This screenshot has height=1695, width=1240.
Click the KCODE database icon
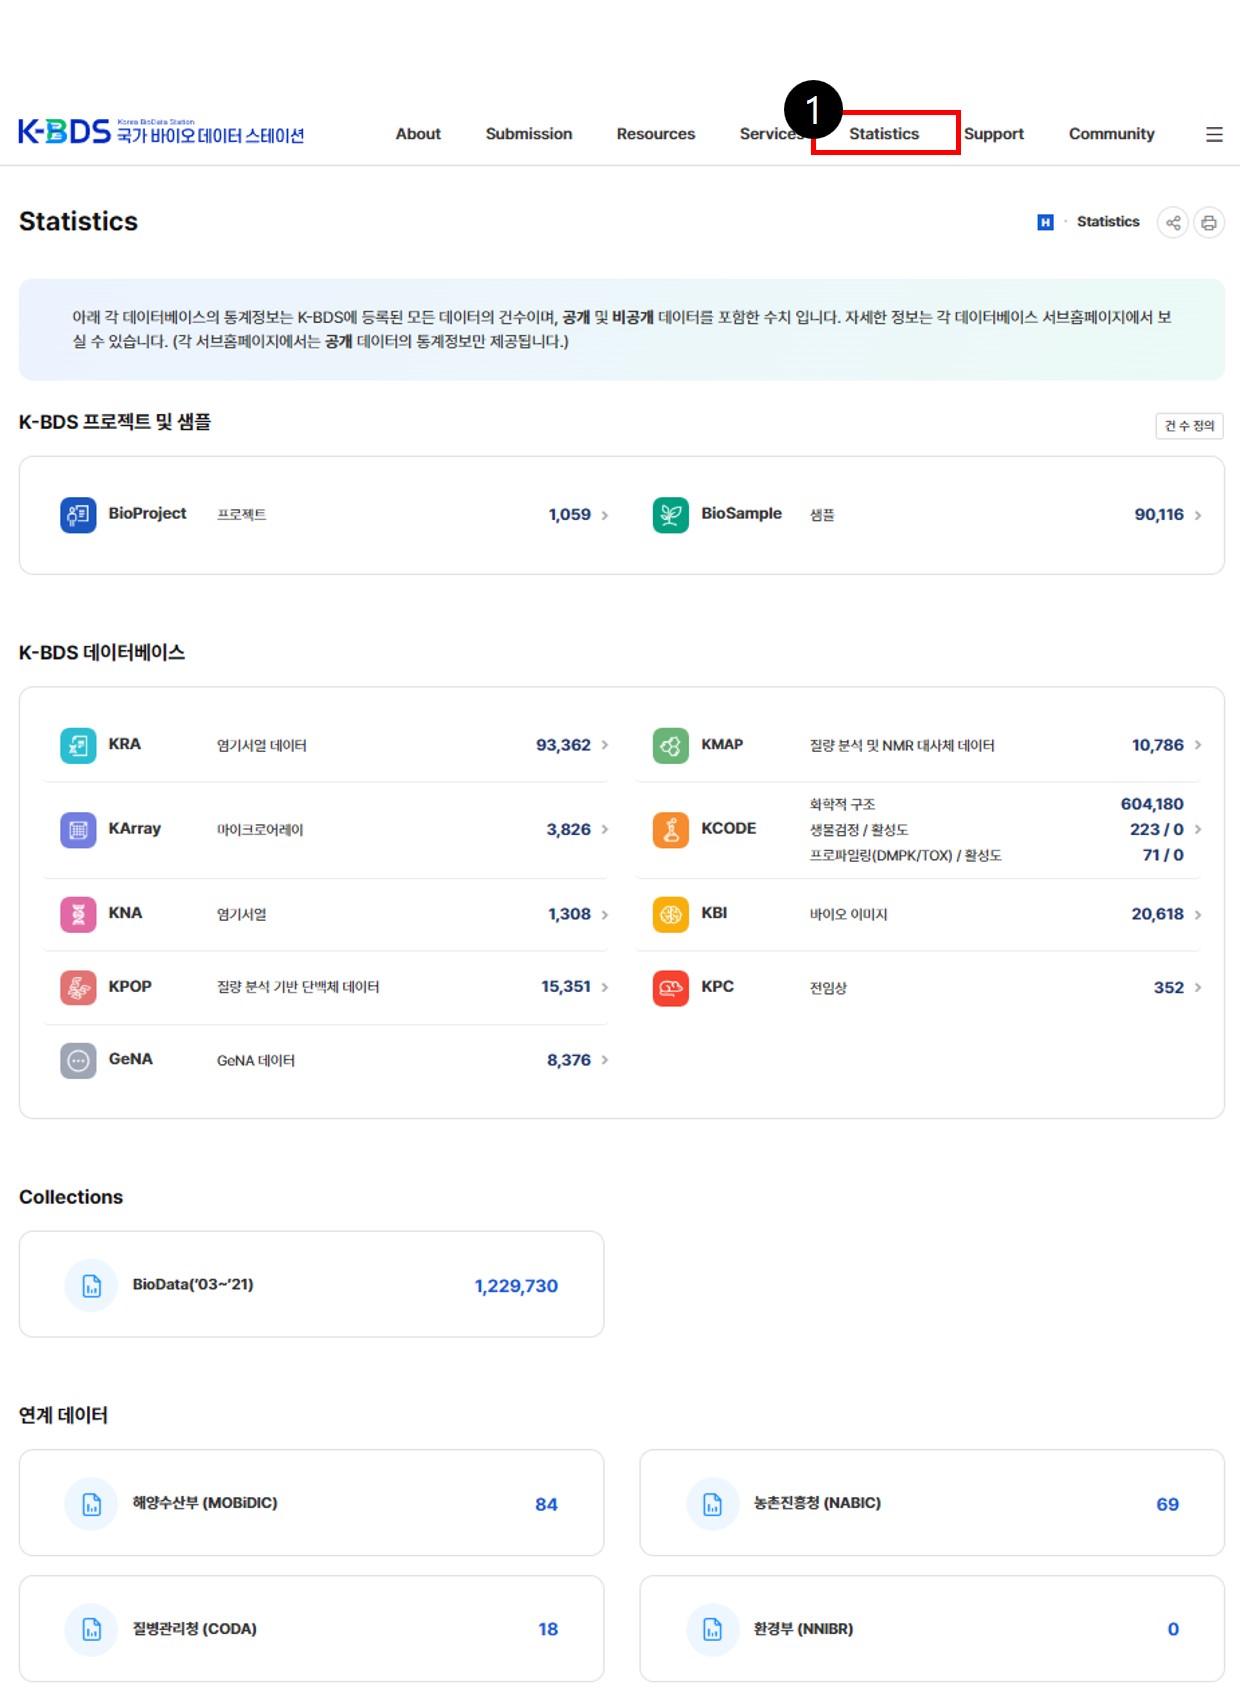click(671, 830)
